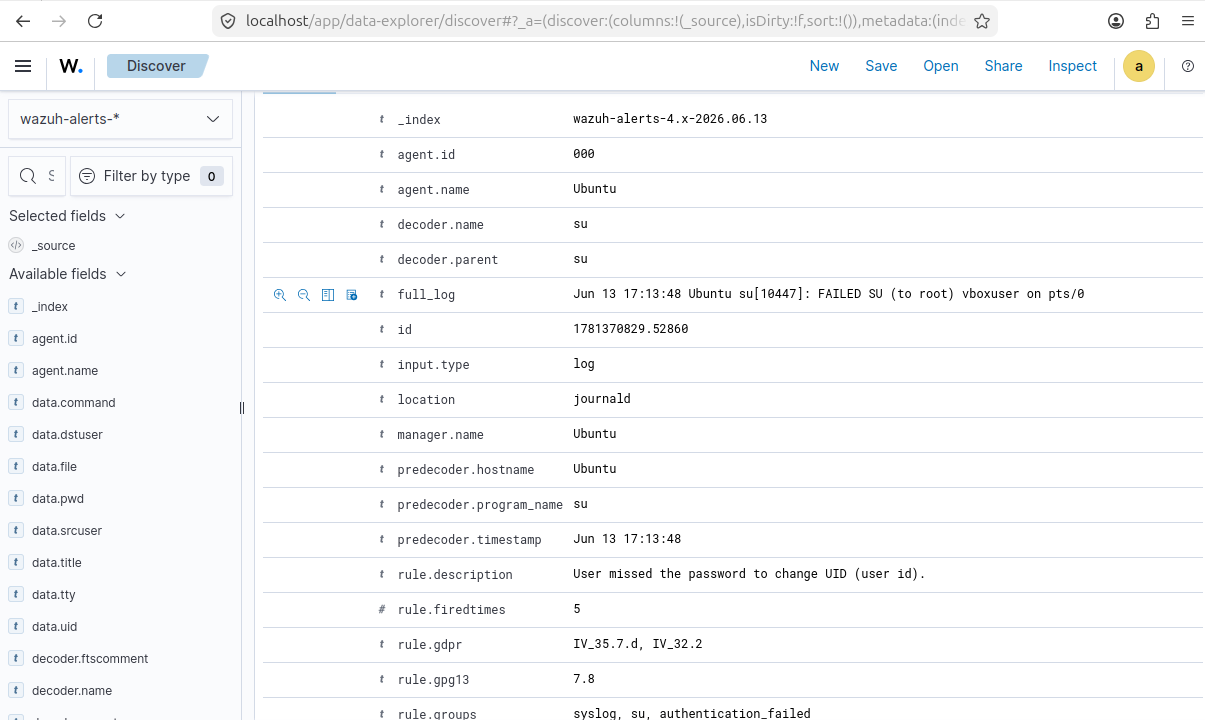The width and height of the screenshot is (1205, 720).
Task: Reload the browser page
Action: click(x=95, y=21)
